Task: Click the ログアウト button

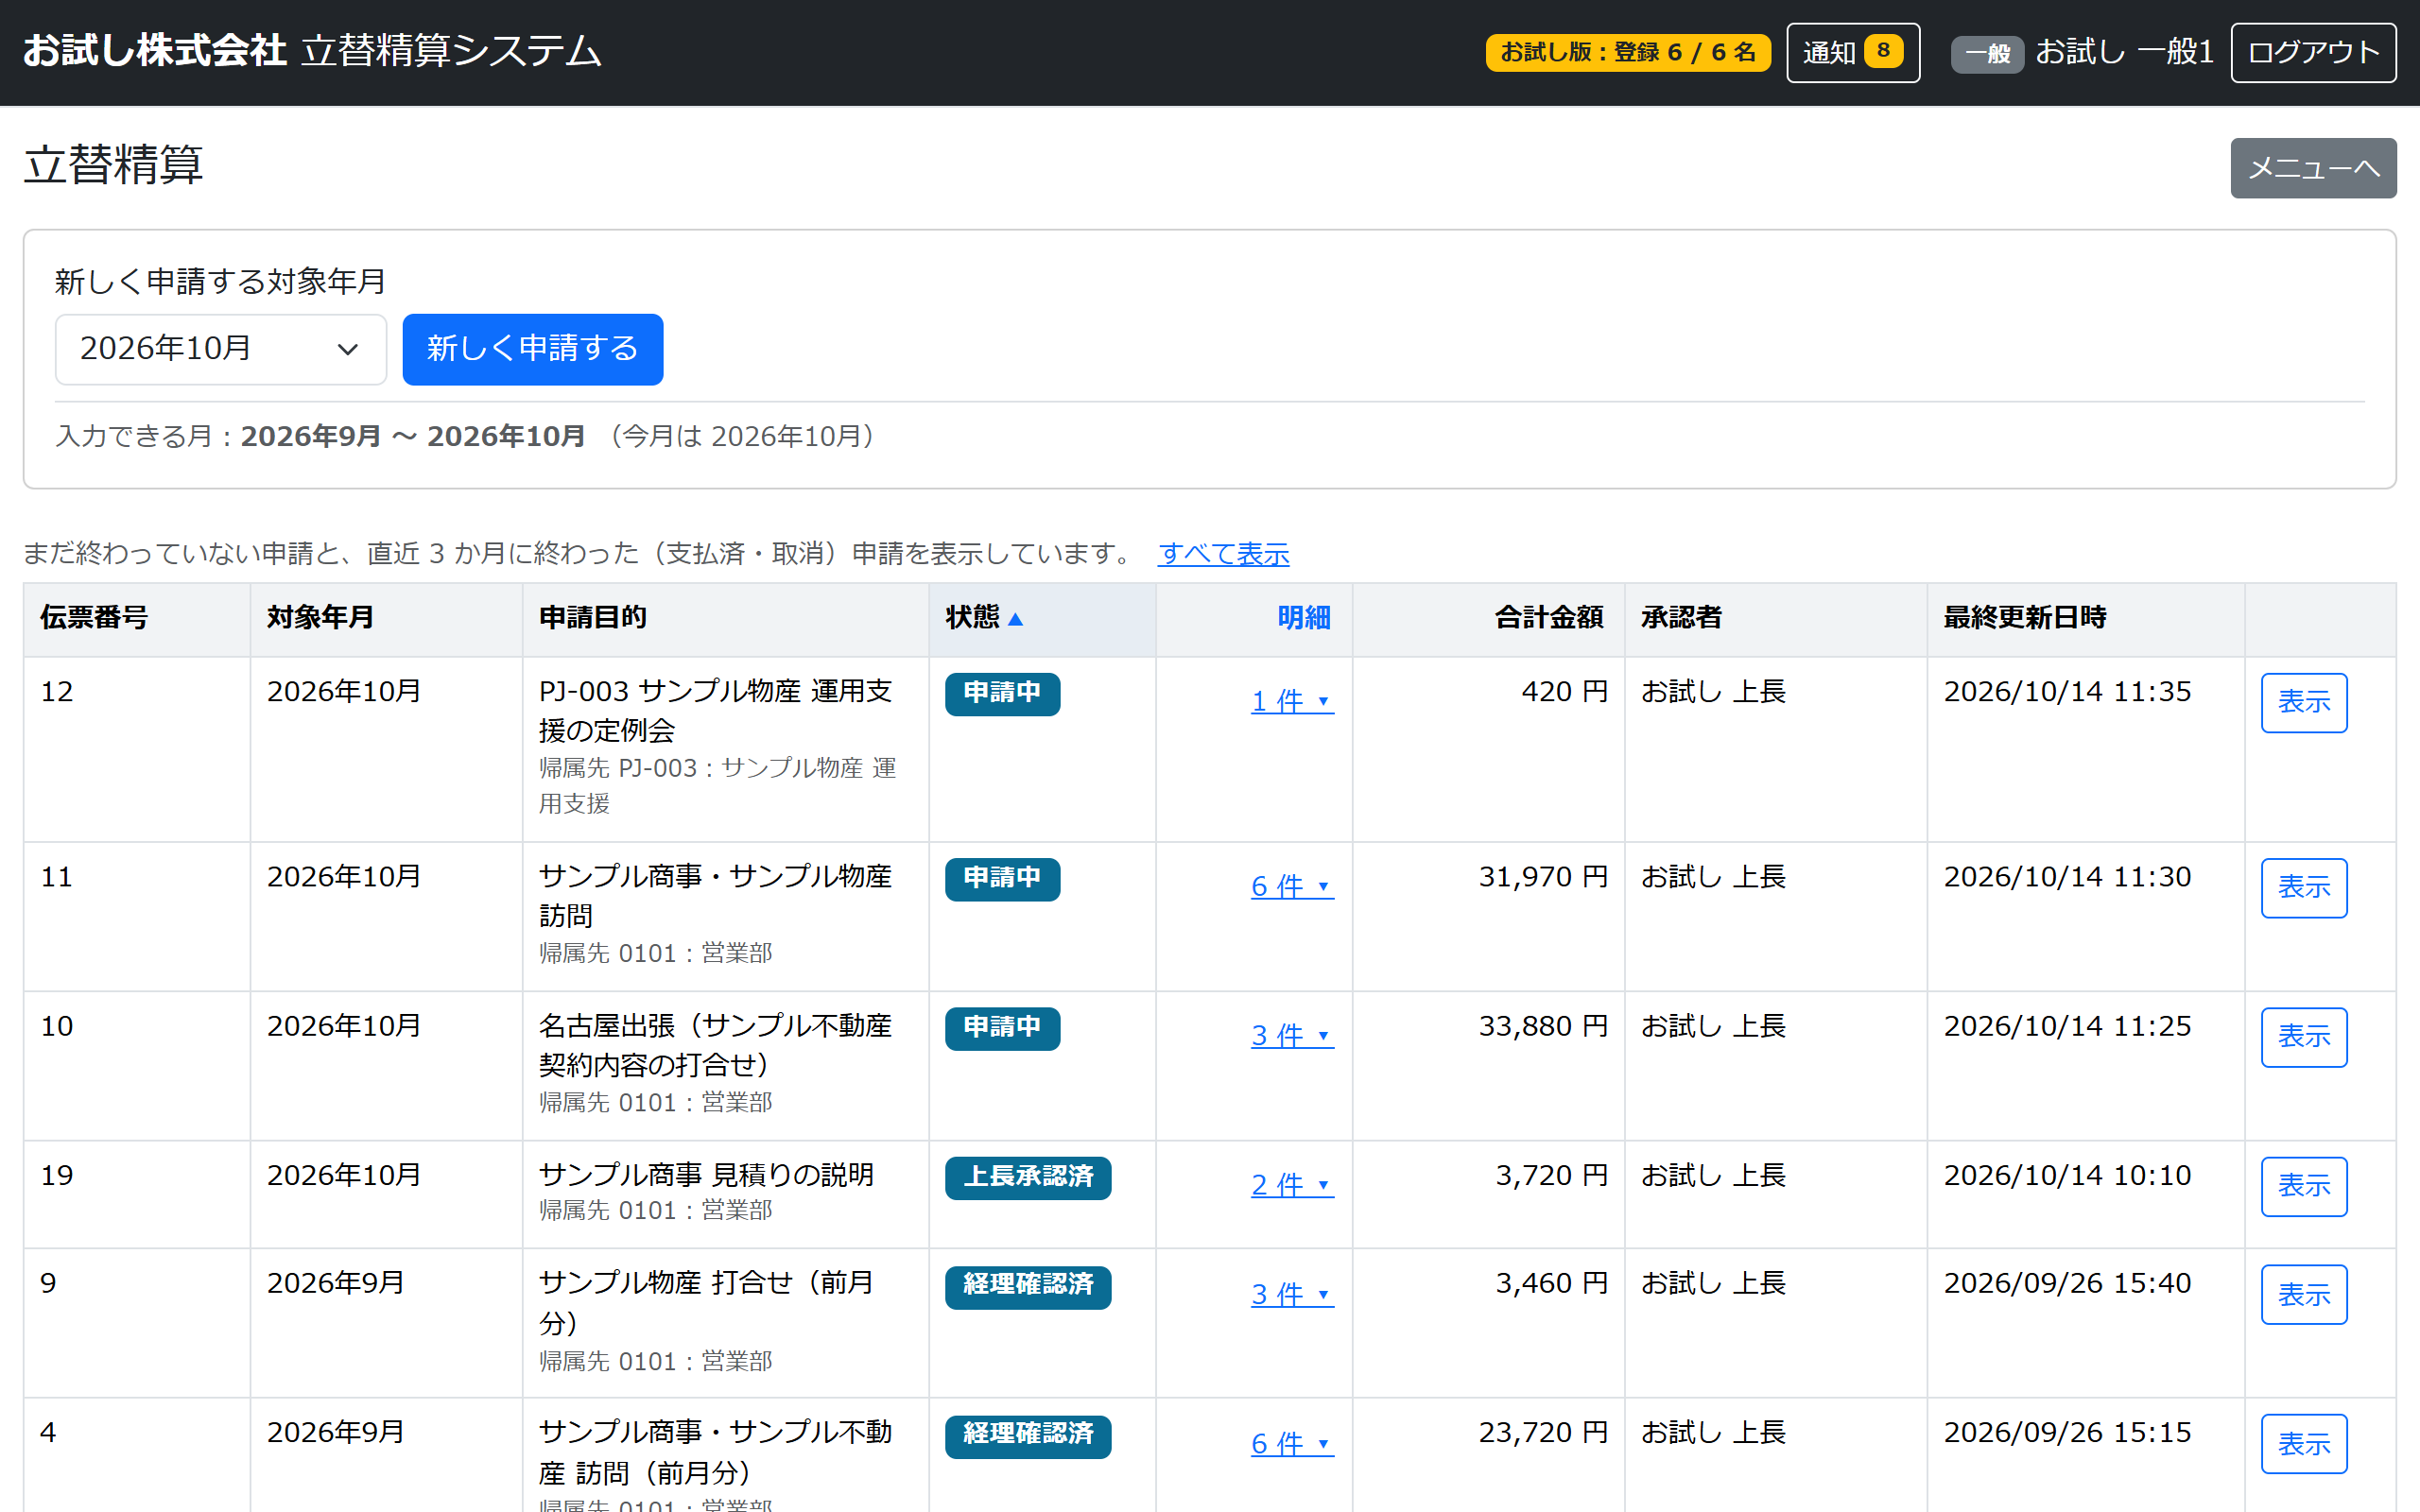Action: click(x=2312, y=52)
